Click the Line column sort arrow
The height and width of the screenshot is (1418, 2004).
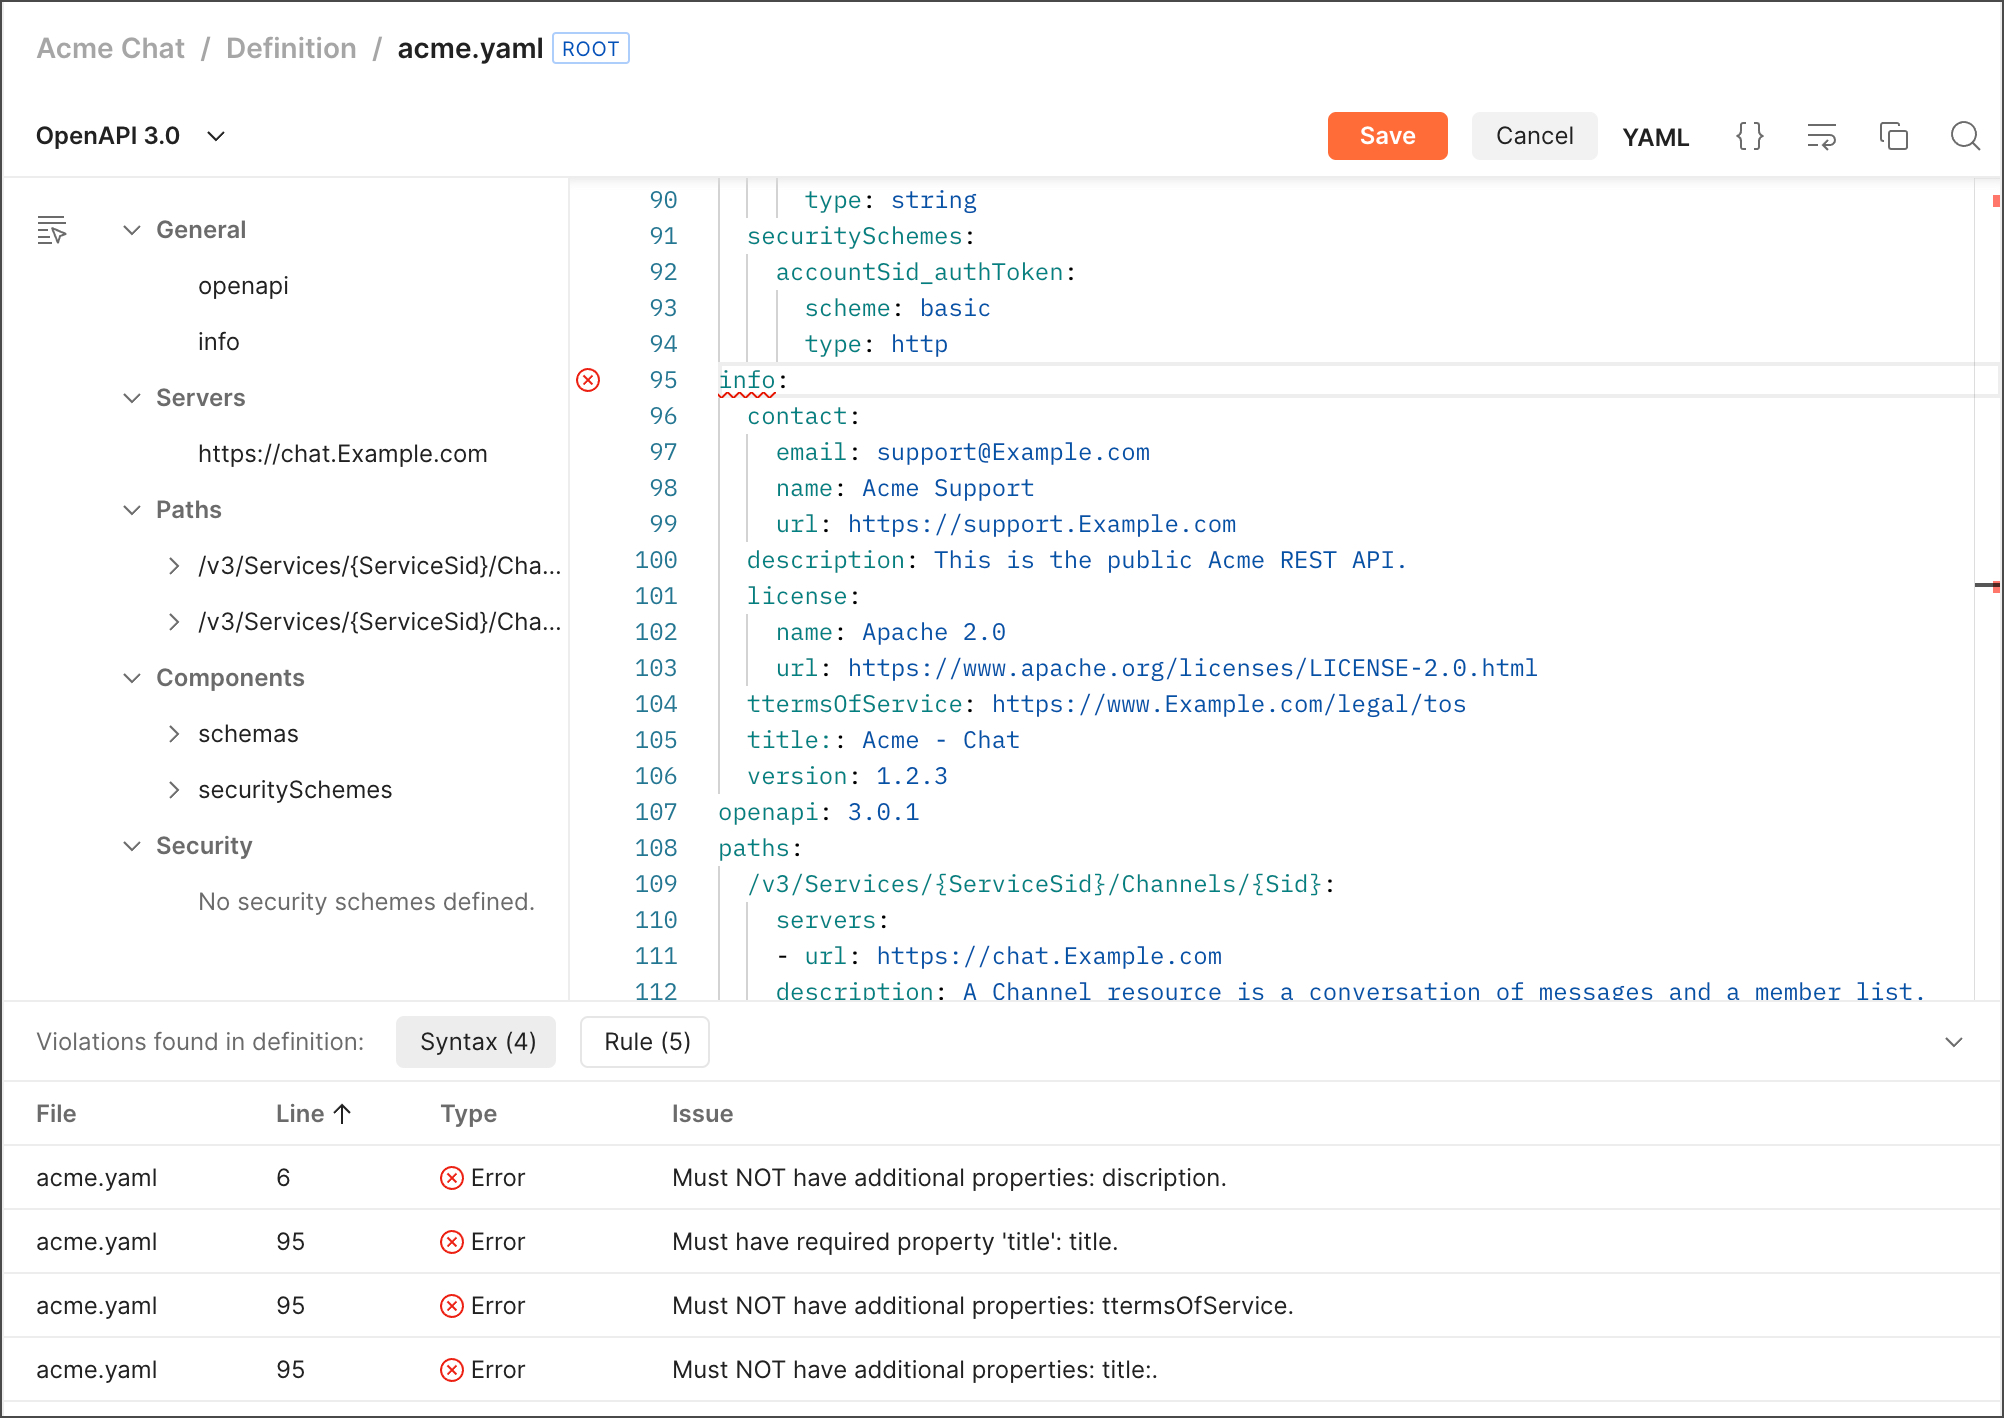point(342,1113)
